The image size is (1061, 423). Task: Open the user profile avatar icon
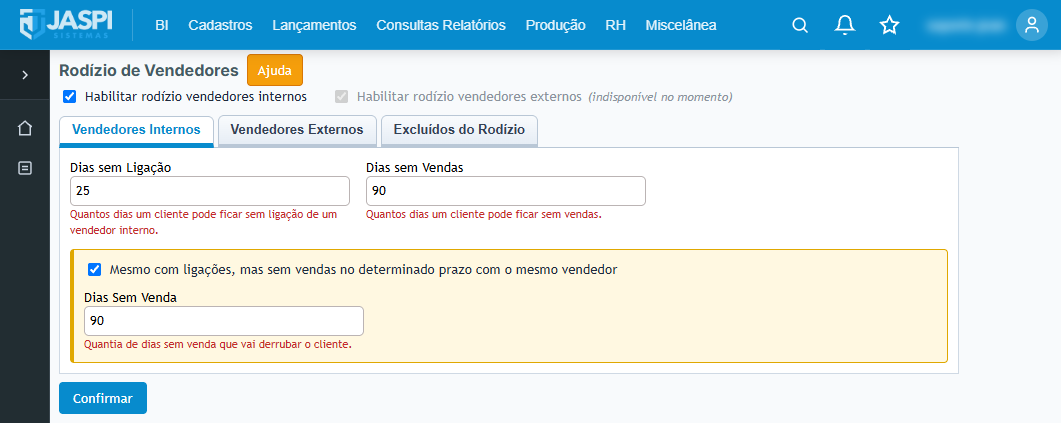[1032, 25]
